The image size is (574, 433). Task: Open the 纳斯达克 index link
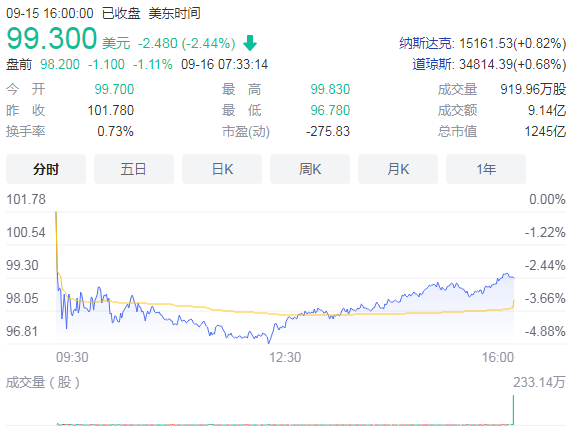[x=425, y=44]
